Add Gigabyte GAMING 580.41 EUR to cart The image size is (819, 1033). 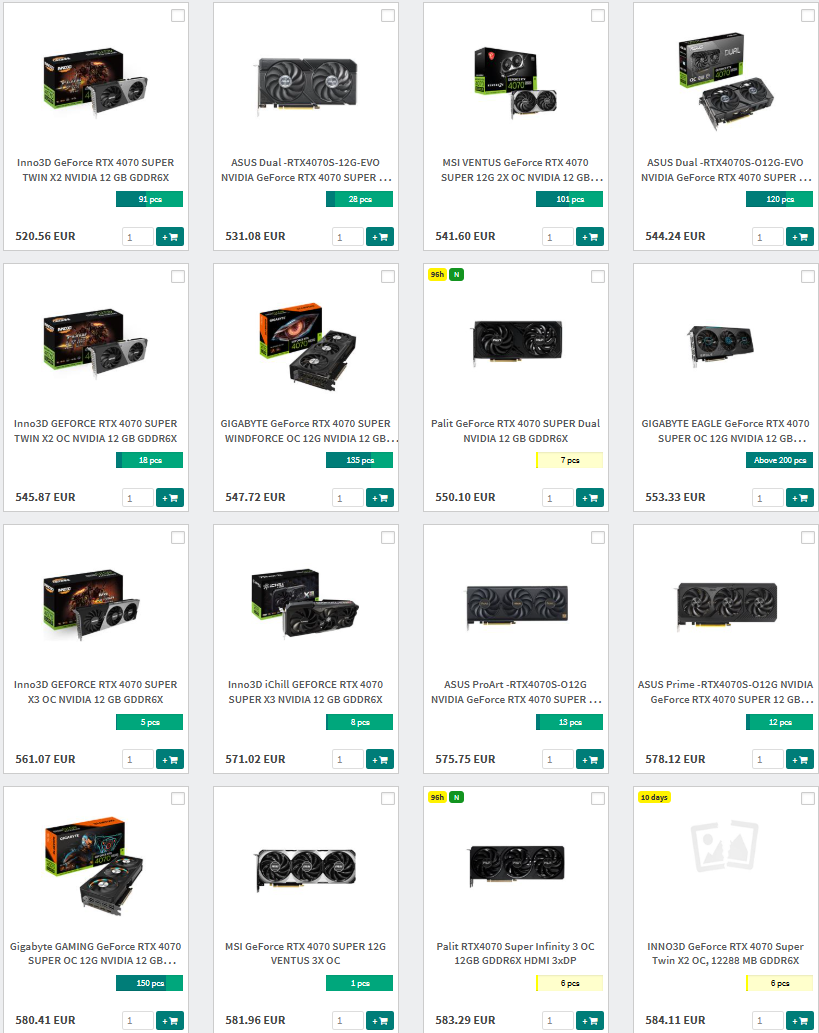pos(169,1020)
